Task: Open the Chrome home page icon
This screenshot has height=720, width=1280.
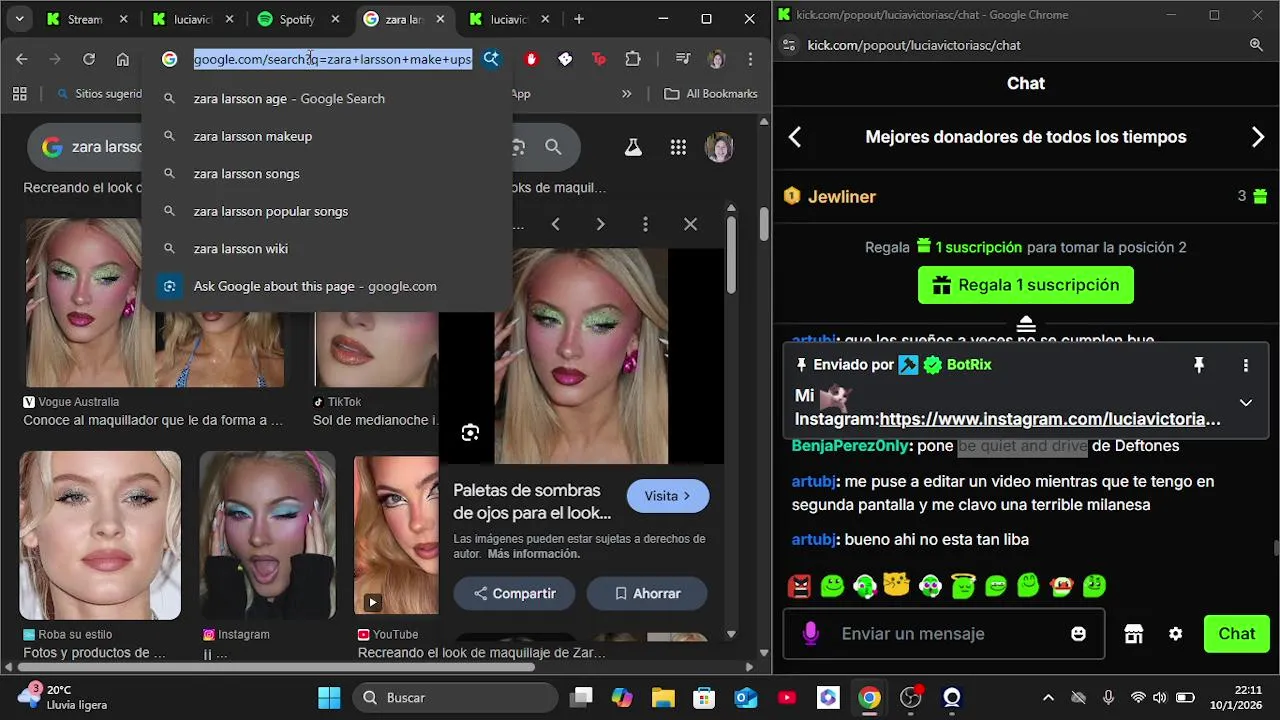Action: pos(122,59)
